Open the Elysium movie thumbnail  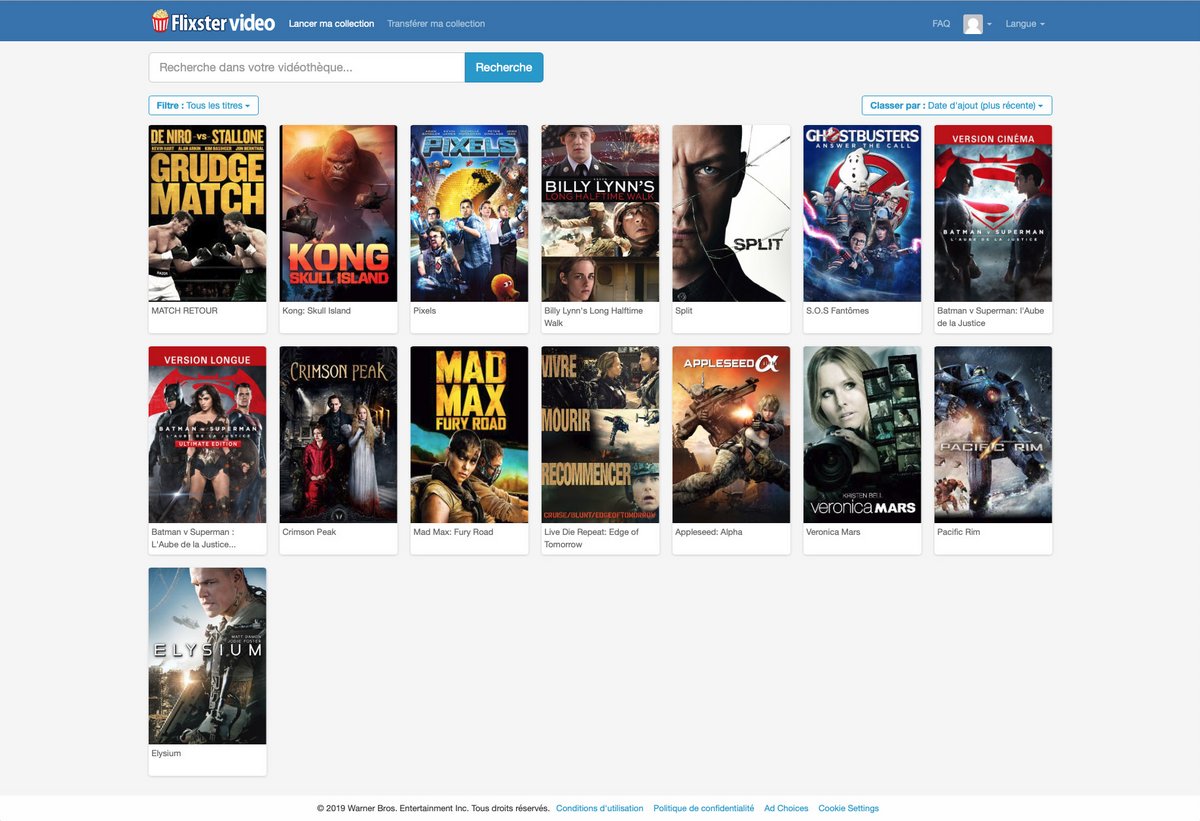(x=207, y=656)
